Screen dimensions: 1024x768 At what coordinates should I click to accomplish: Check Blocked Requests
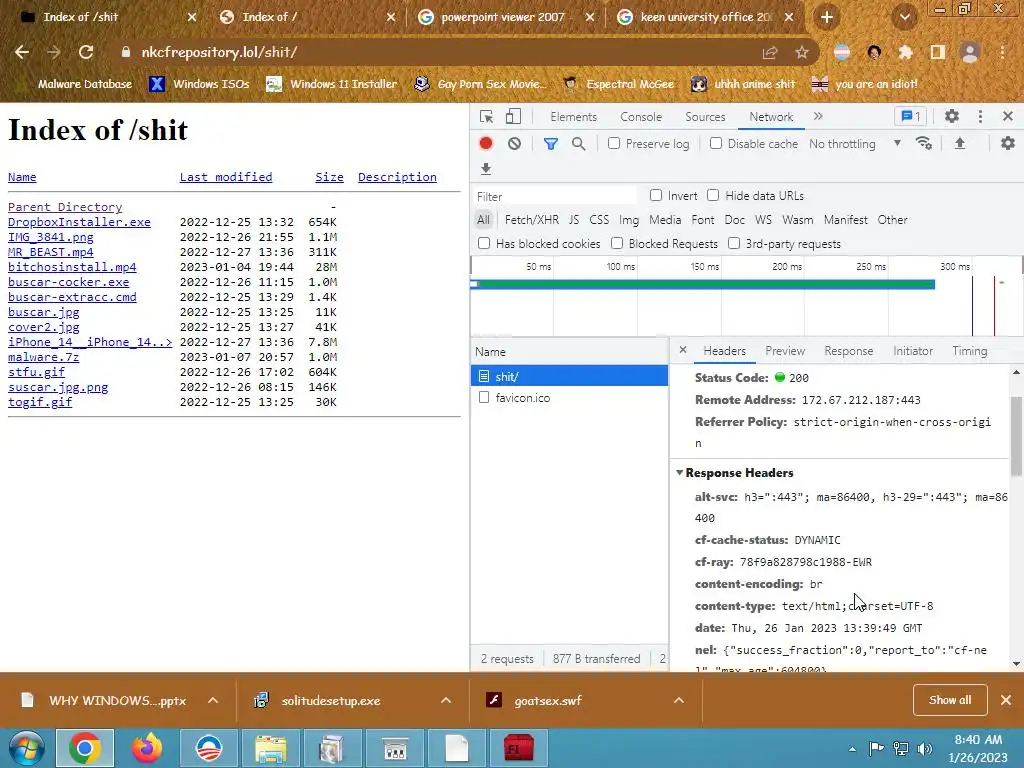616,243
